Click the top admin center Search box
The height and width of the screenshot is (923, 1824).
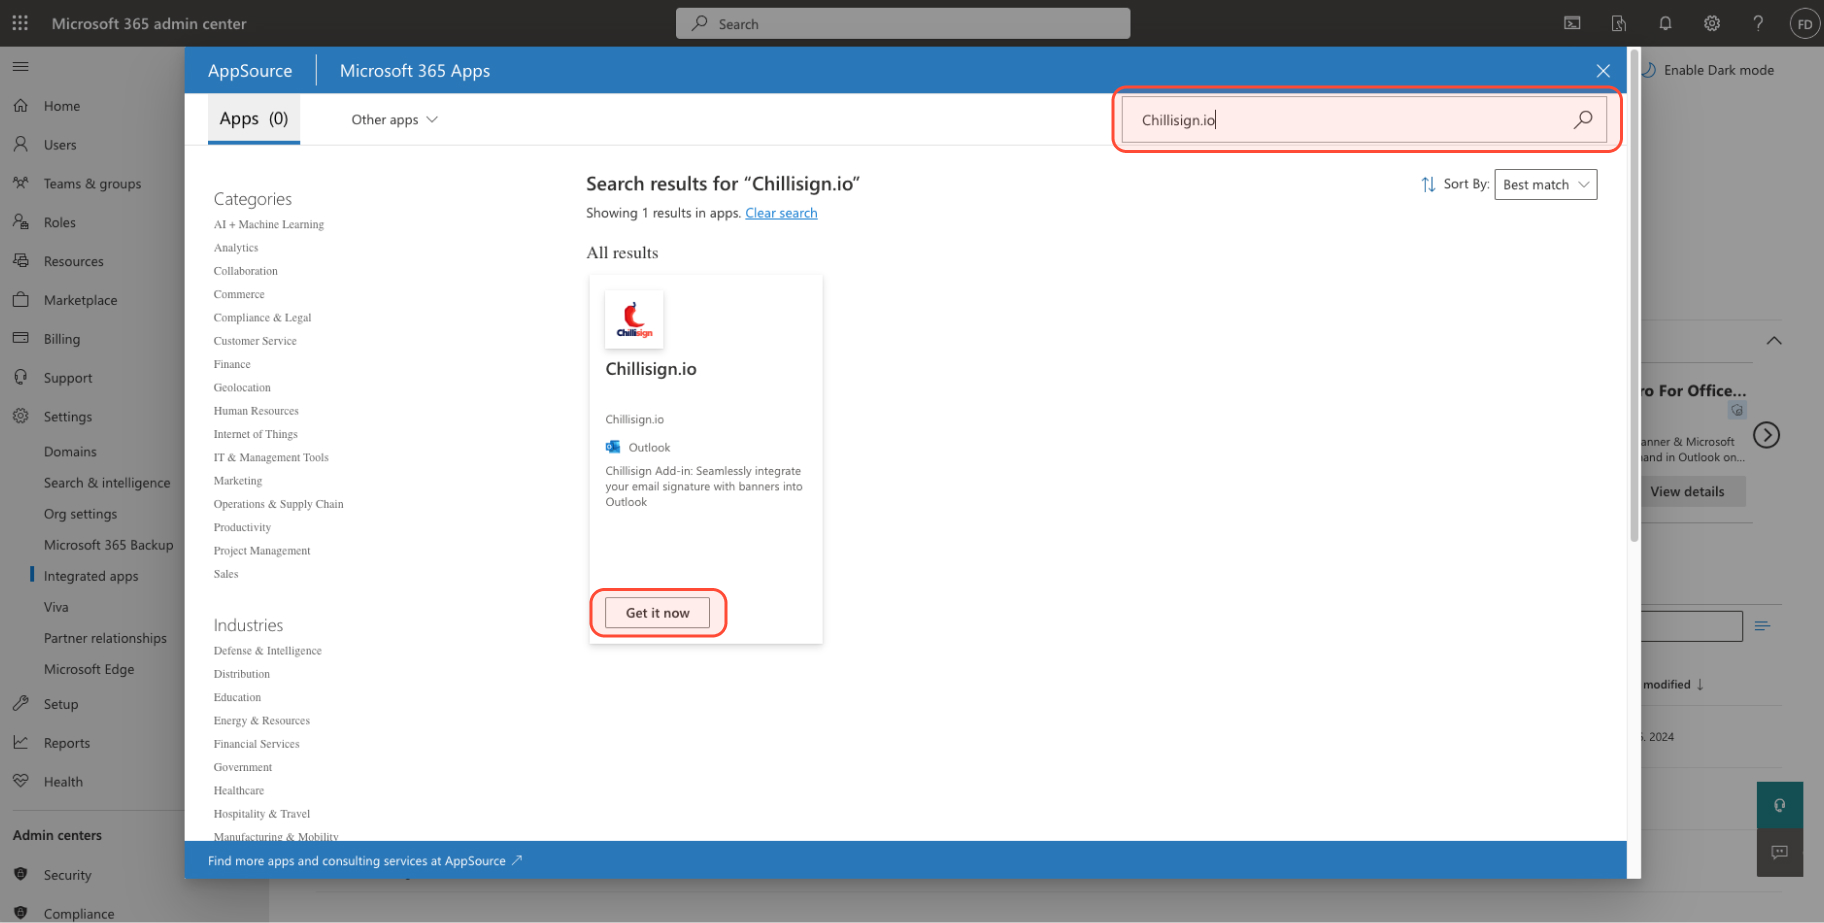pyautogui.click(x=903, y=23)
